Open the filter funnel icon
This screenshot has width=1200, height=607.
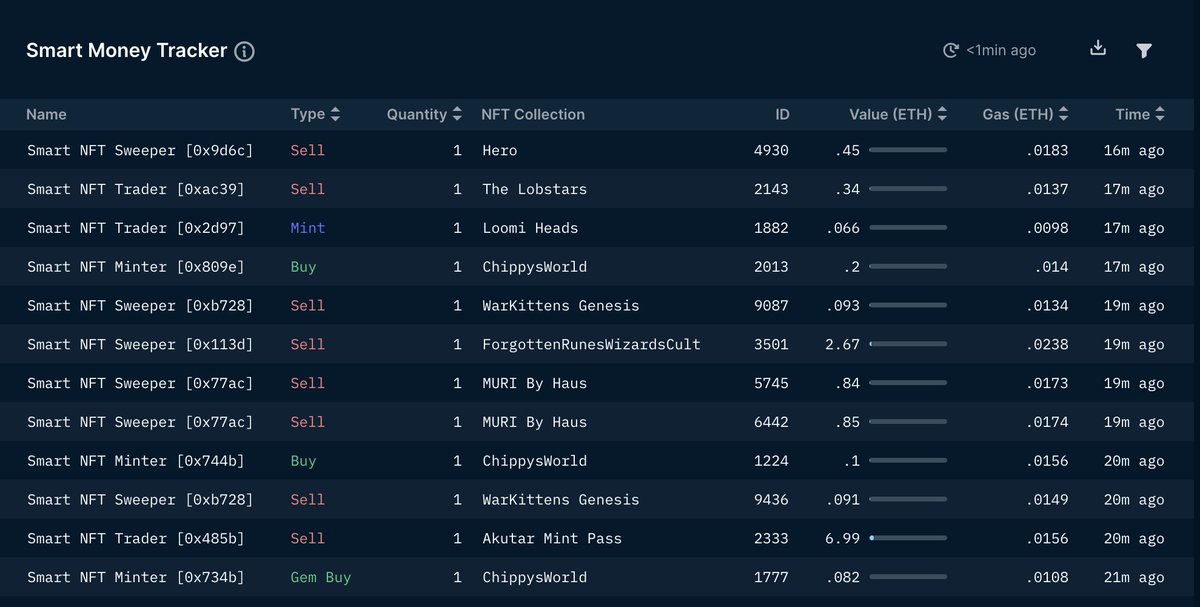coord(1144,49)
